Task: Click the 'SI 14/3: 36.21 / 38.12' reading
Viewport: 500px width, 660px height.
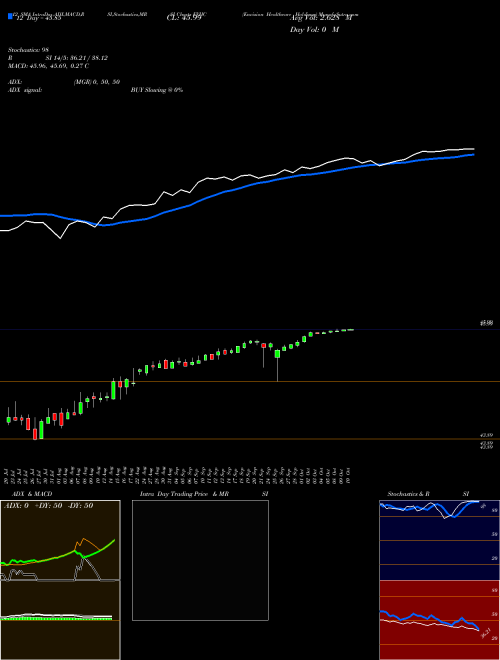Action: tap(77, 58)
